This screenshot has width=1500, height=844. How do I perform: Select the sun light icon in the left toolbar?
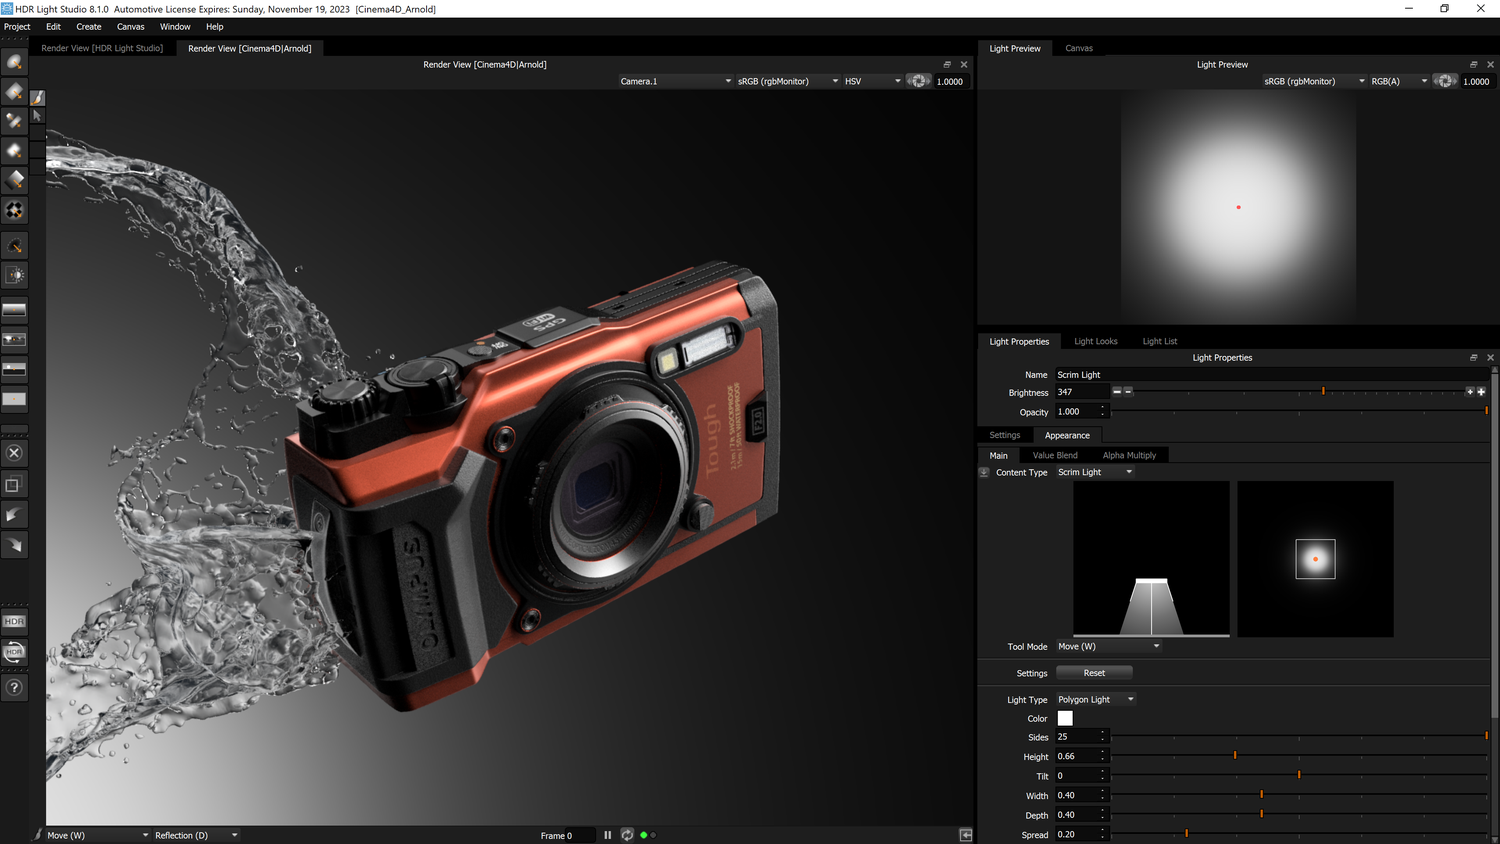(14, 274)
